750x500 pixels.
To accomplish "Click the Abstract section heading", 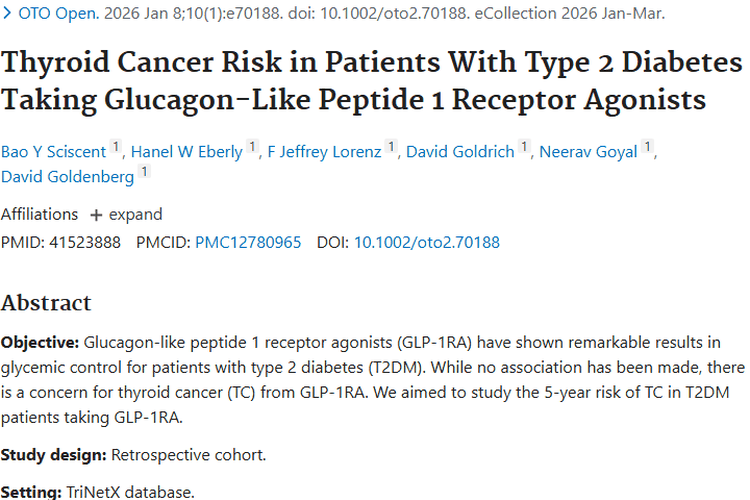I will [46, 303].
